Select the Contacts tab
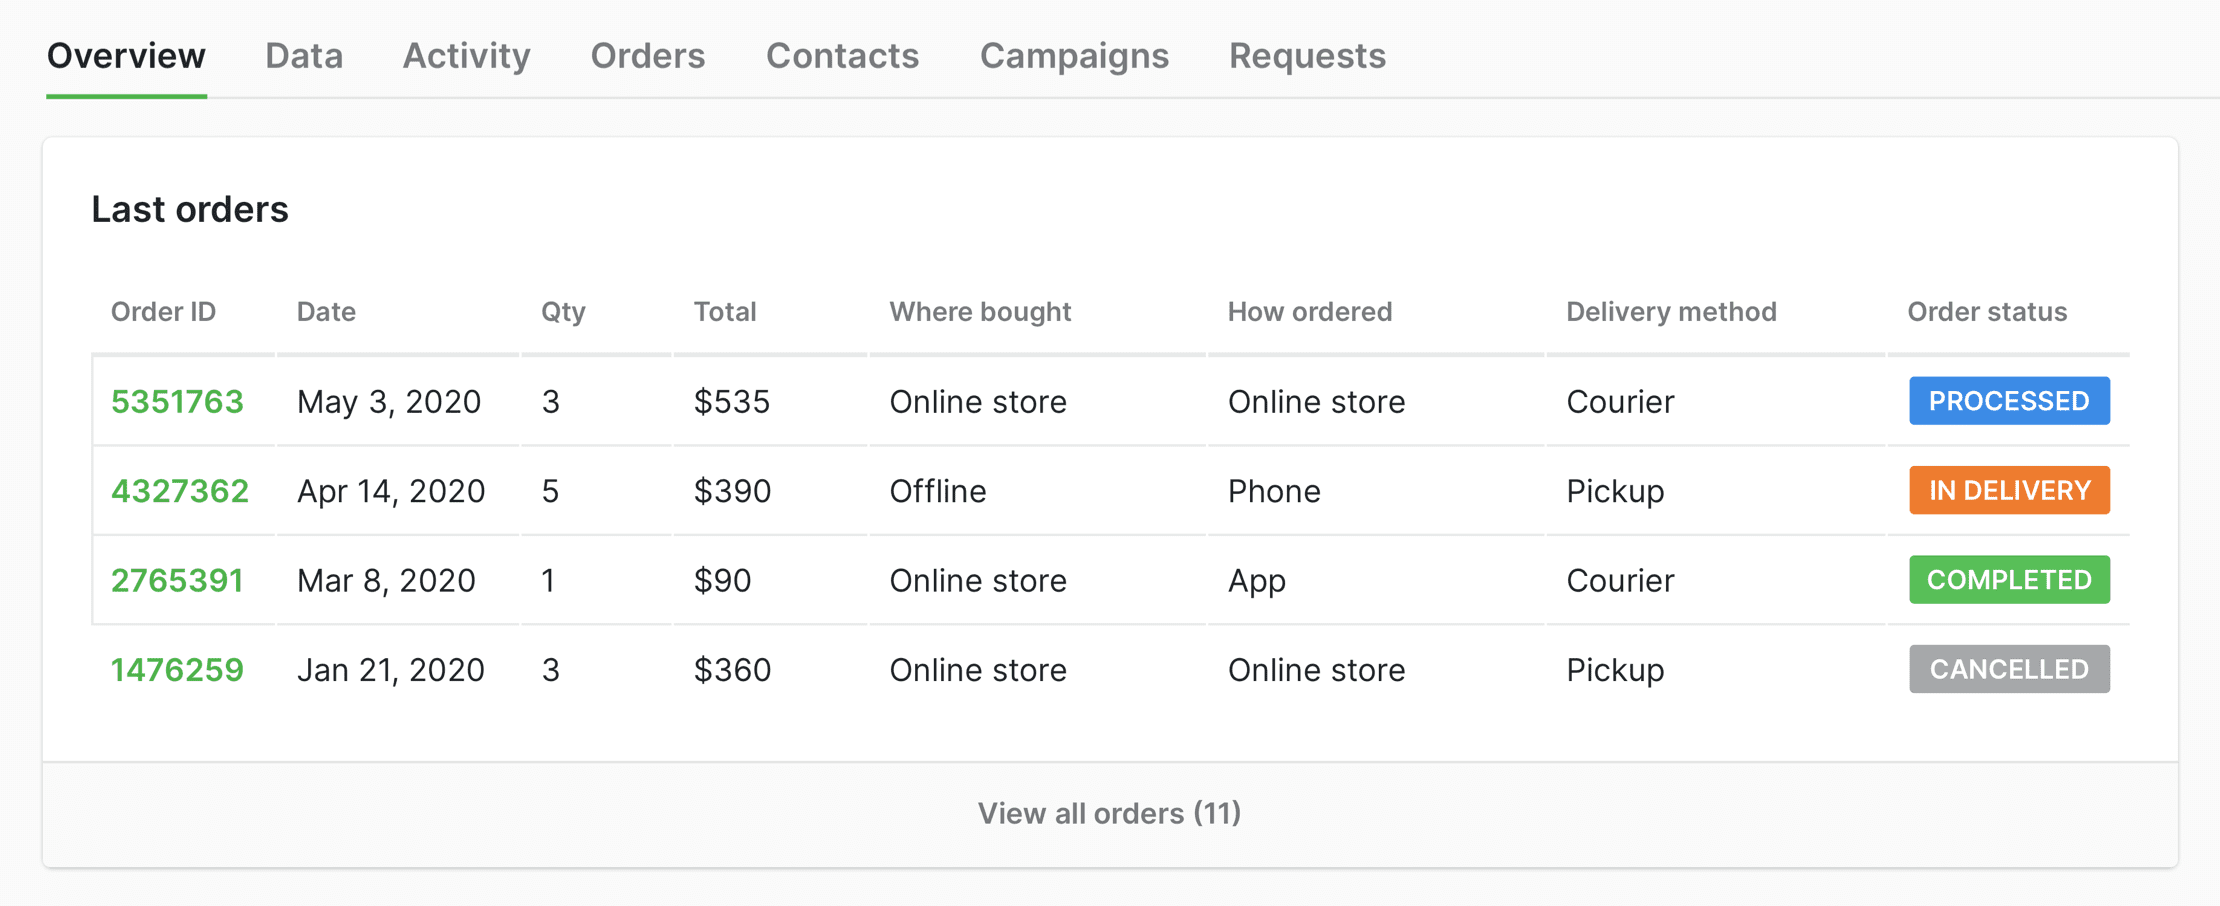The width and height of the screenshot is (2220, 906). 842,56
